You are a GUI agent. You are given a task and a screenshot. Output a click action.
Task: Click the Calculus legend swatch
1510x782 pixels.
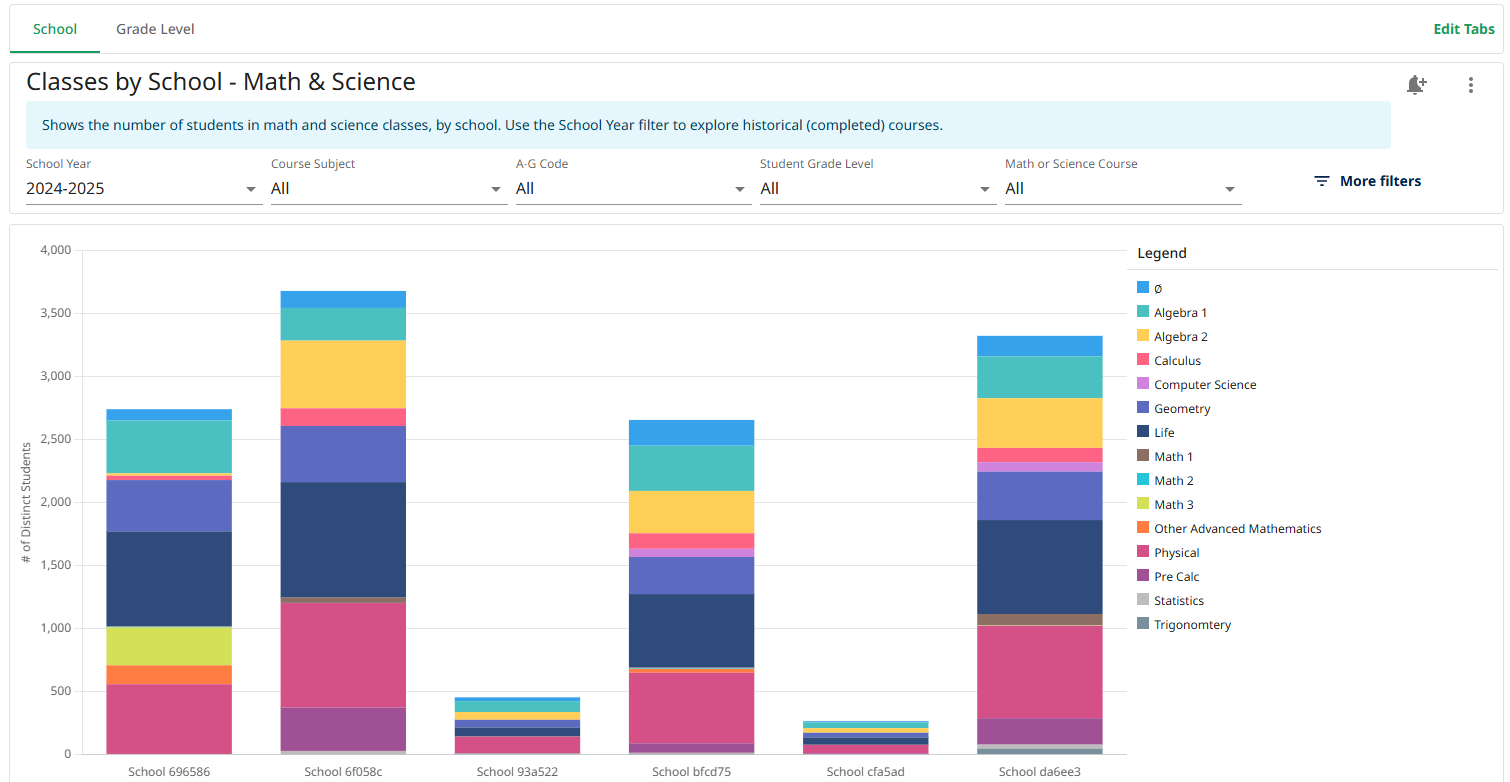pos(1143,361)
